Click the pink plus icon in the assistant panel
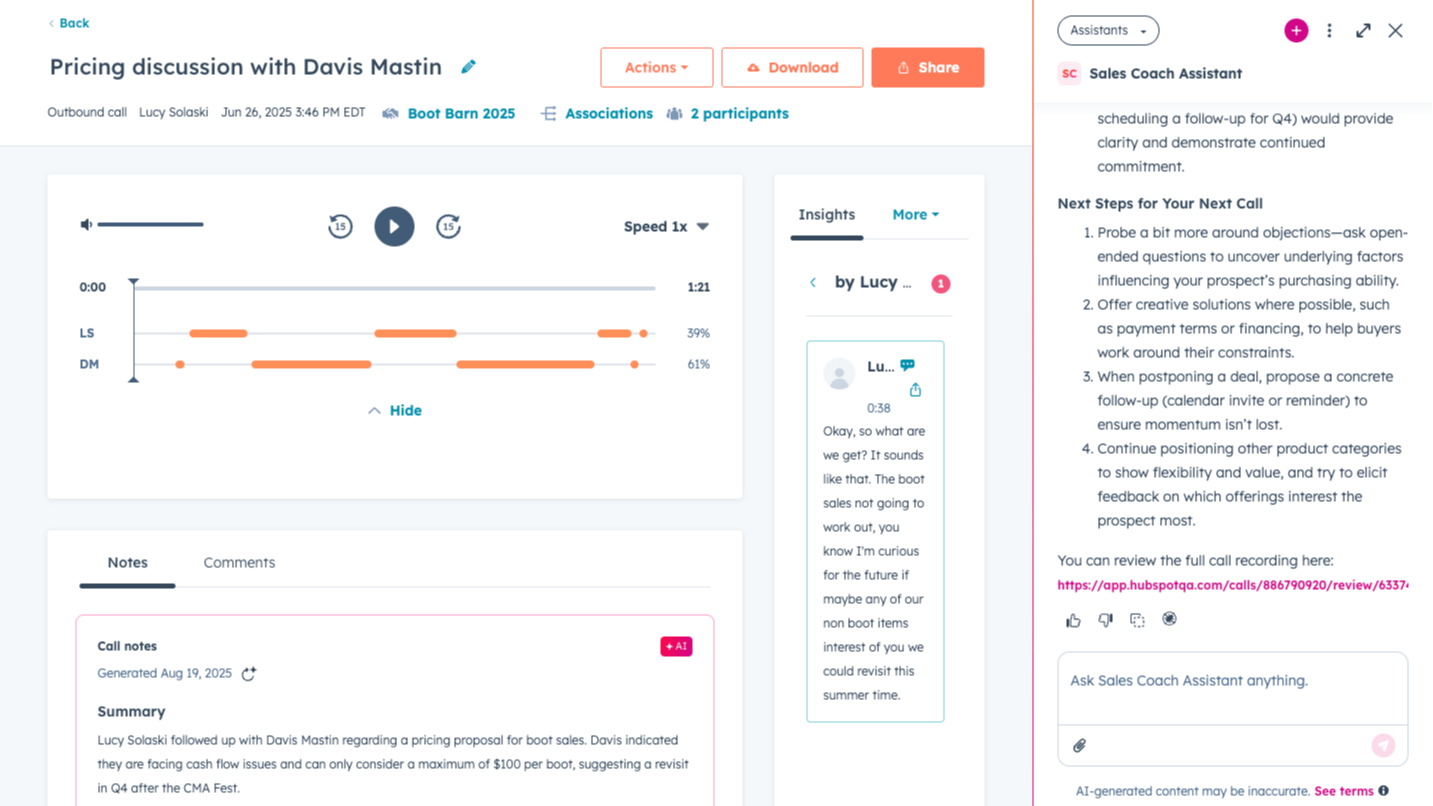The image size is (1433, 806). [x=1296, y=30]
